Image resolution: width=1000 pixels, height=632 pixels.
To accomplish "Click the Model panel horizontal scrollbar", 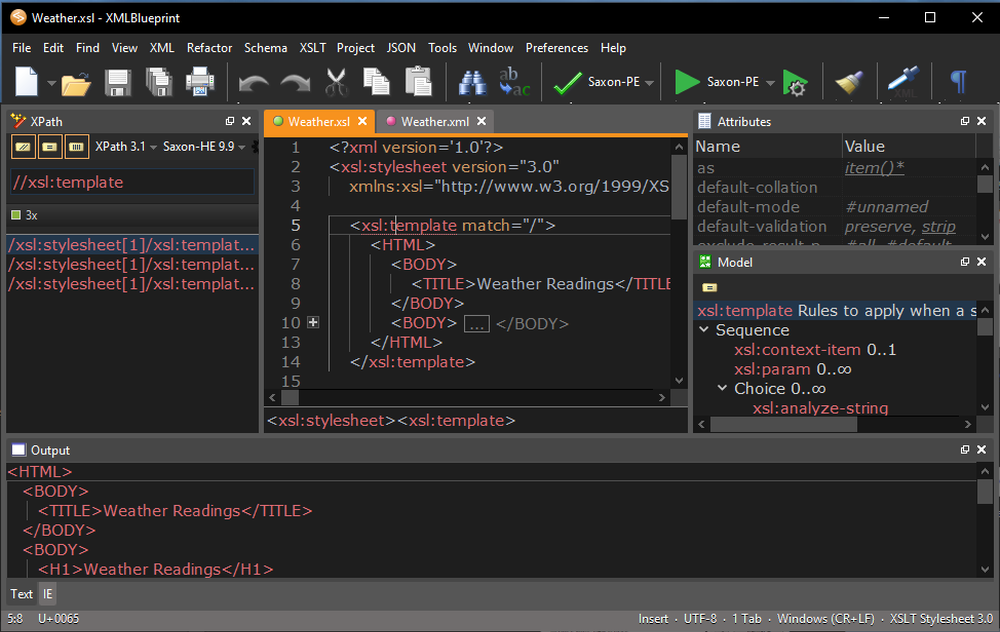I will click(783, 424).
